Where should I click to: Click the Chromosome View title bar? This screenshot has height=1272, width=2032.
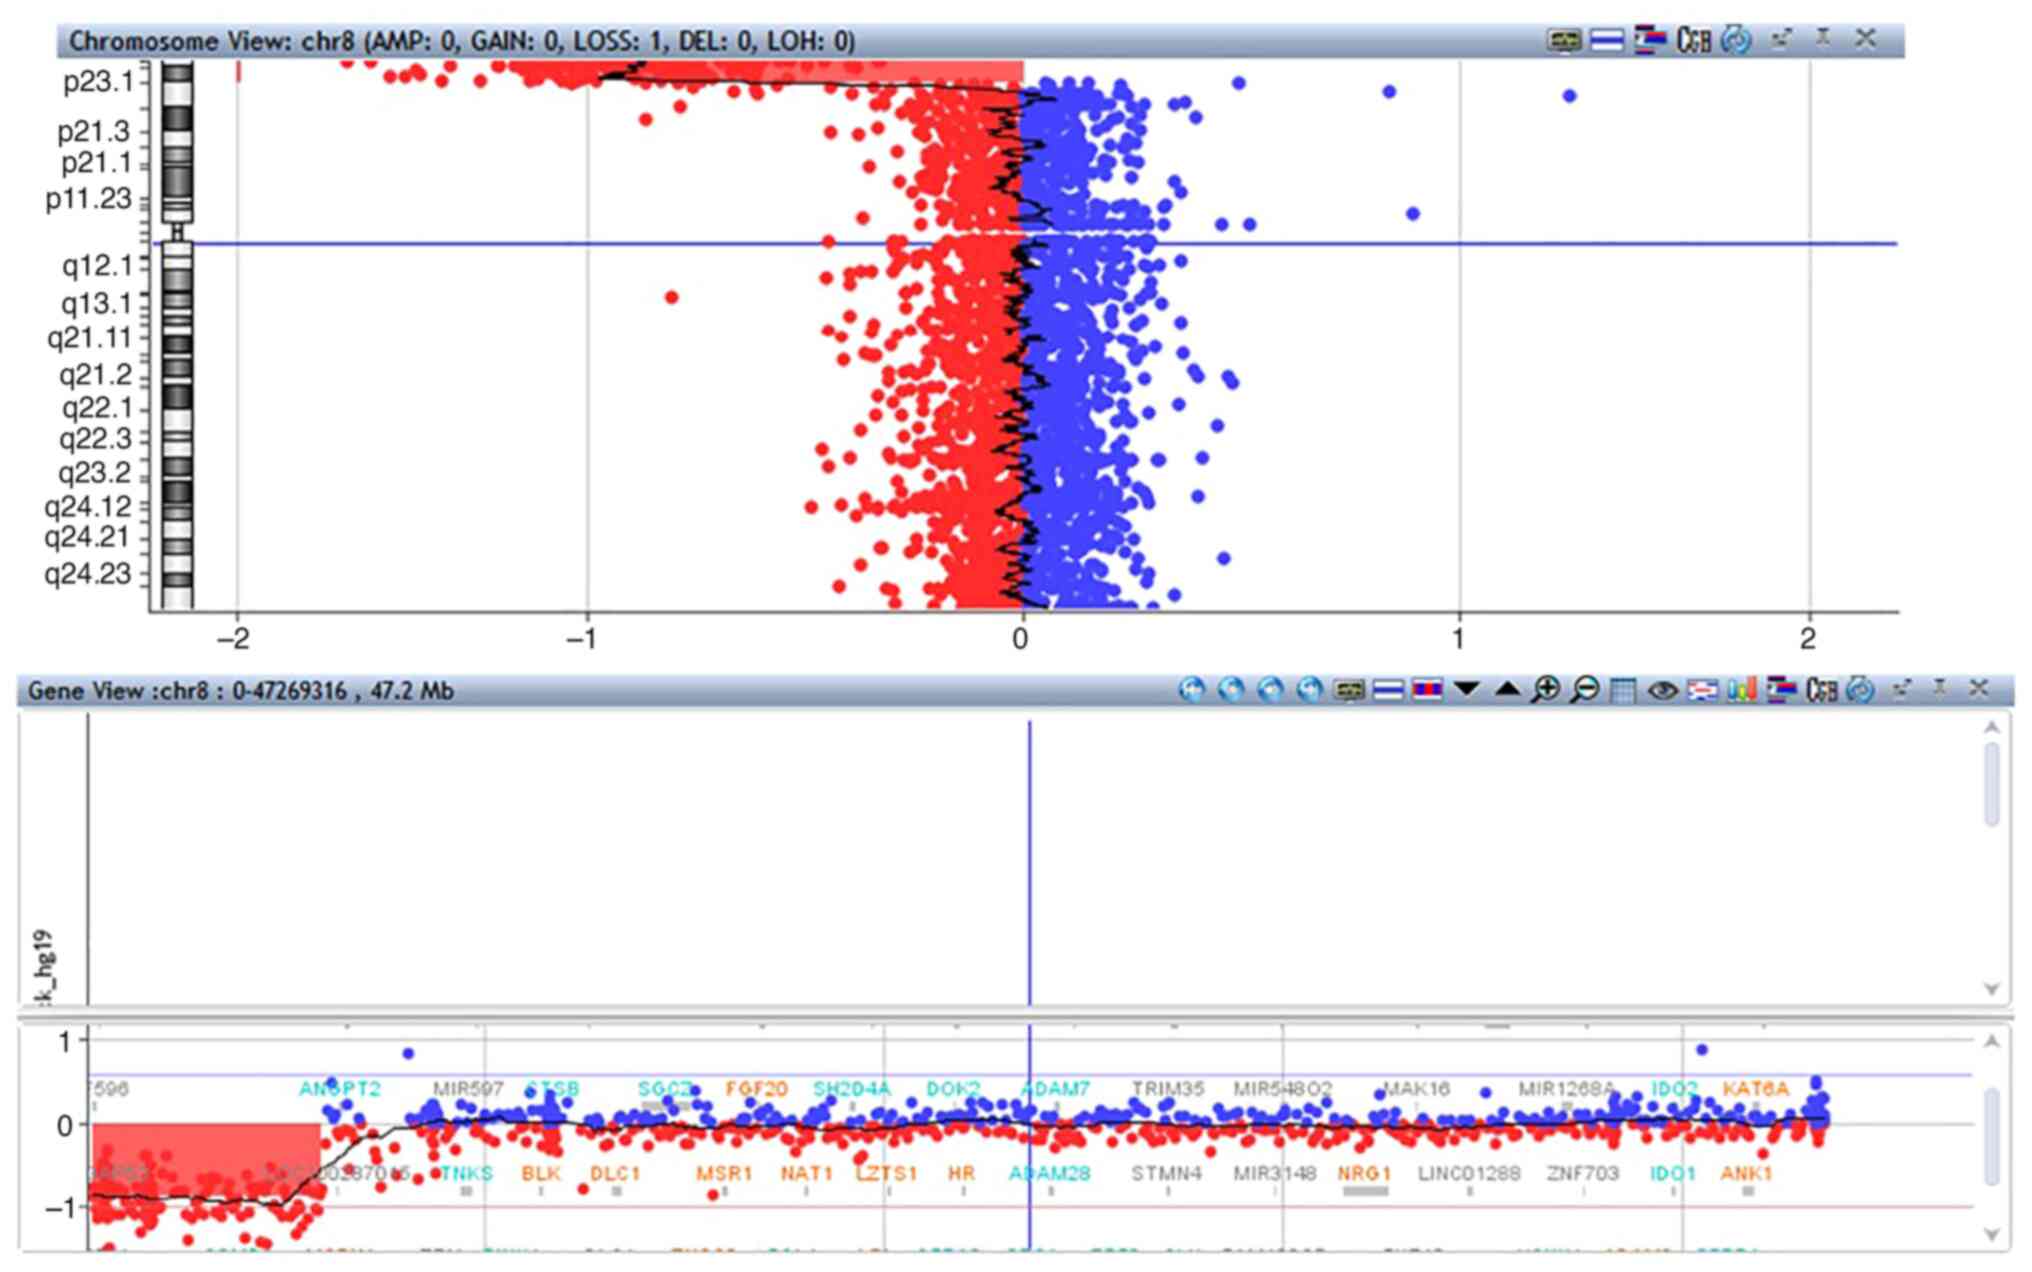[x=460, y=41]
